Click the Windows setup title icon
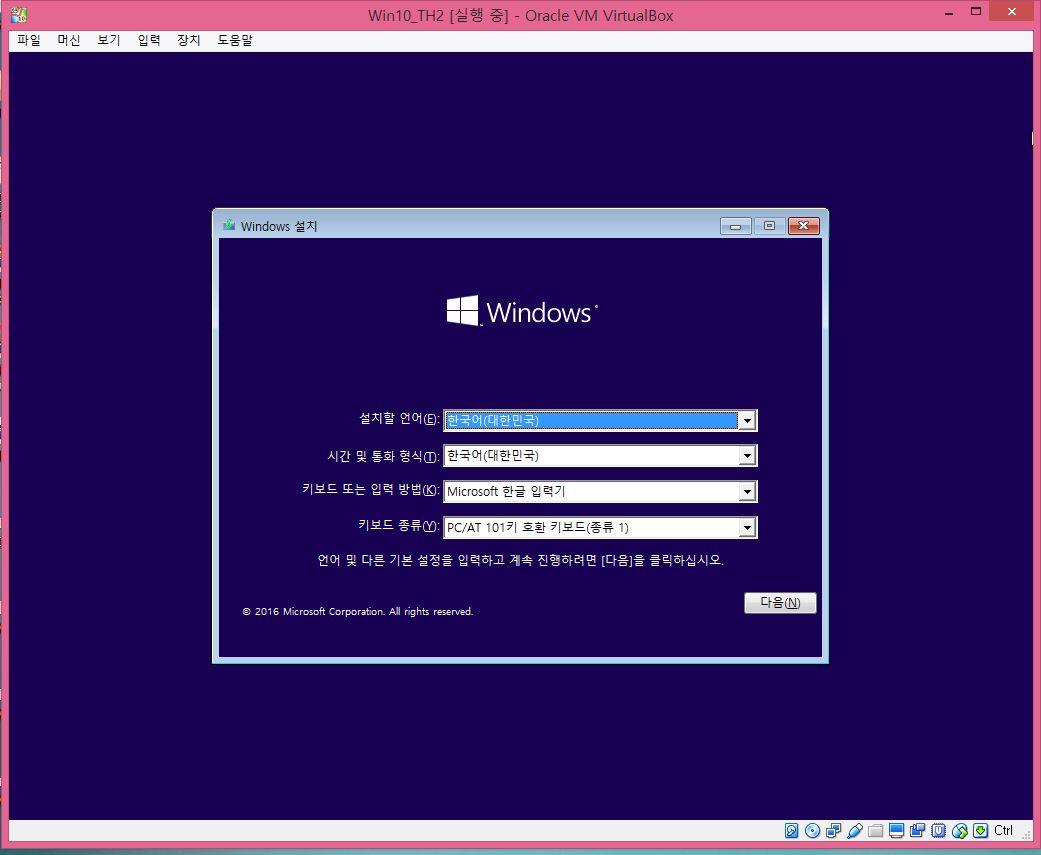 point(229,225)
